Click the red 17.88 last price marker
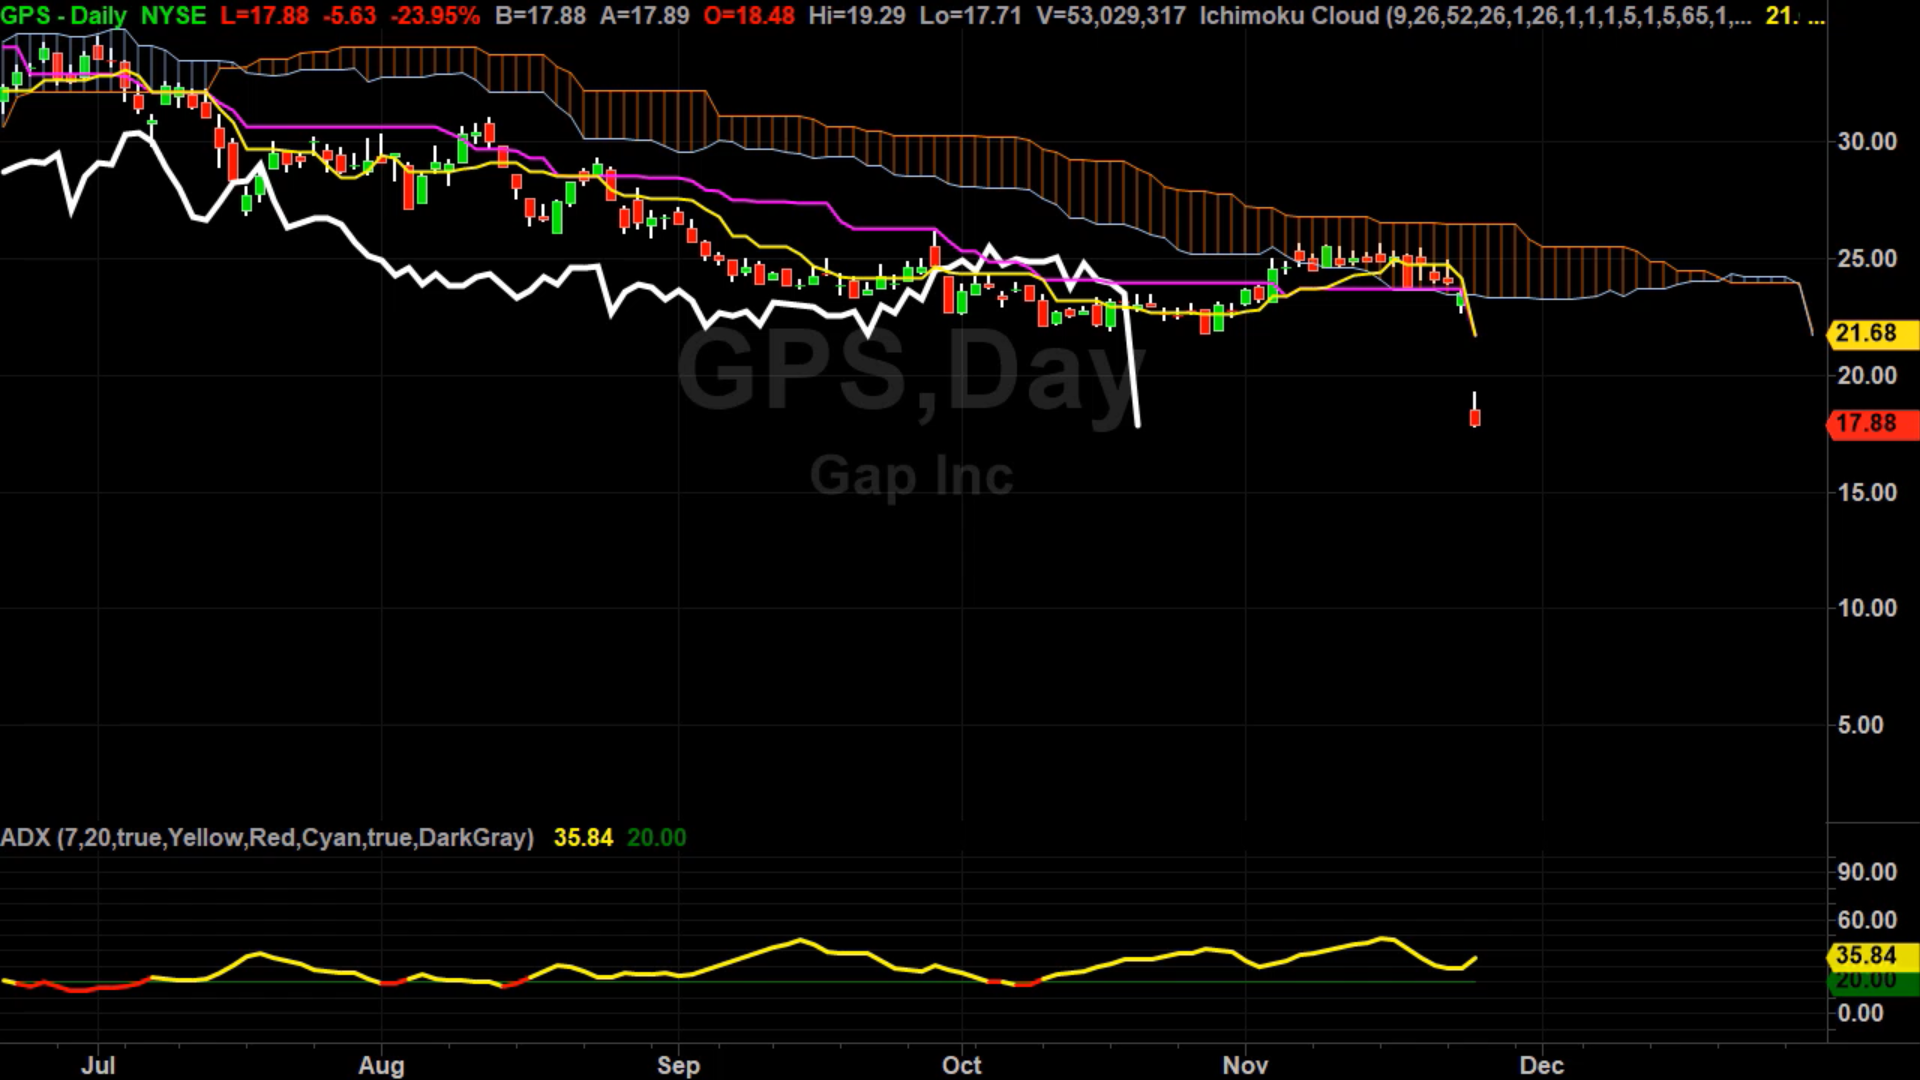Image resolution: width=1920 pixels, height=1080 pixels. click(1872, 423)
